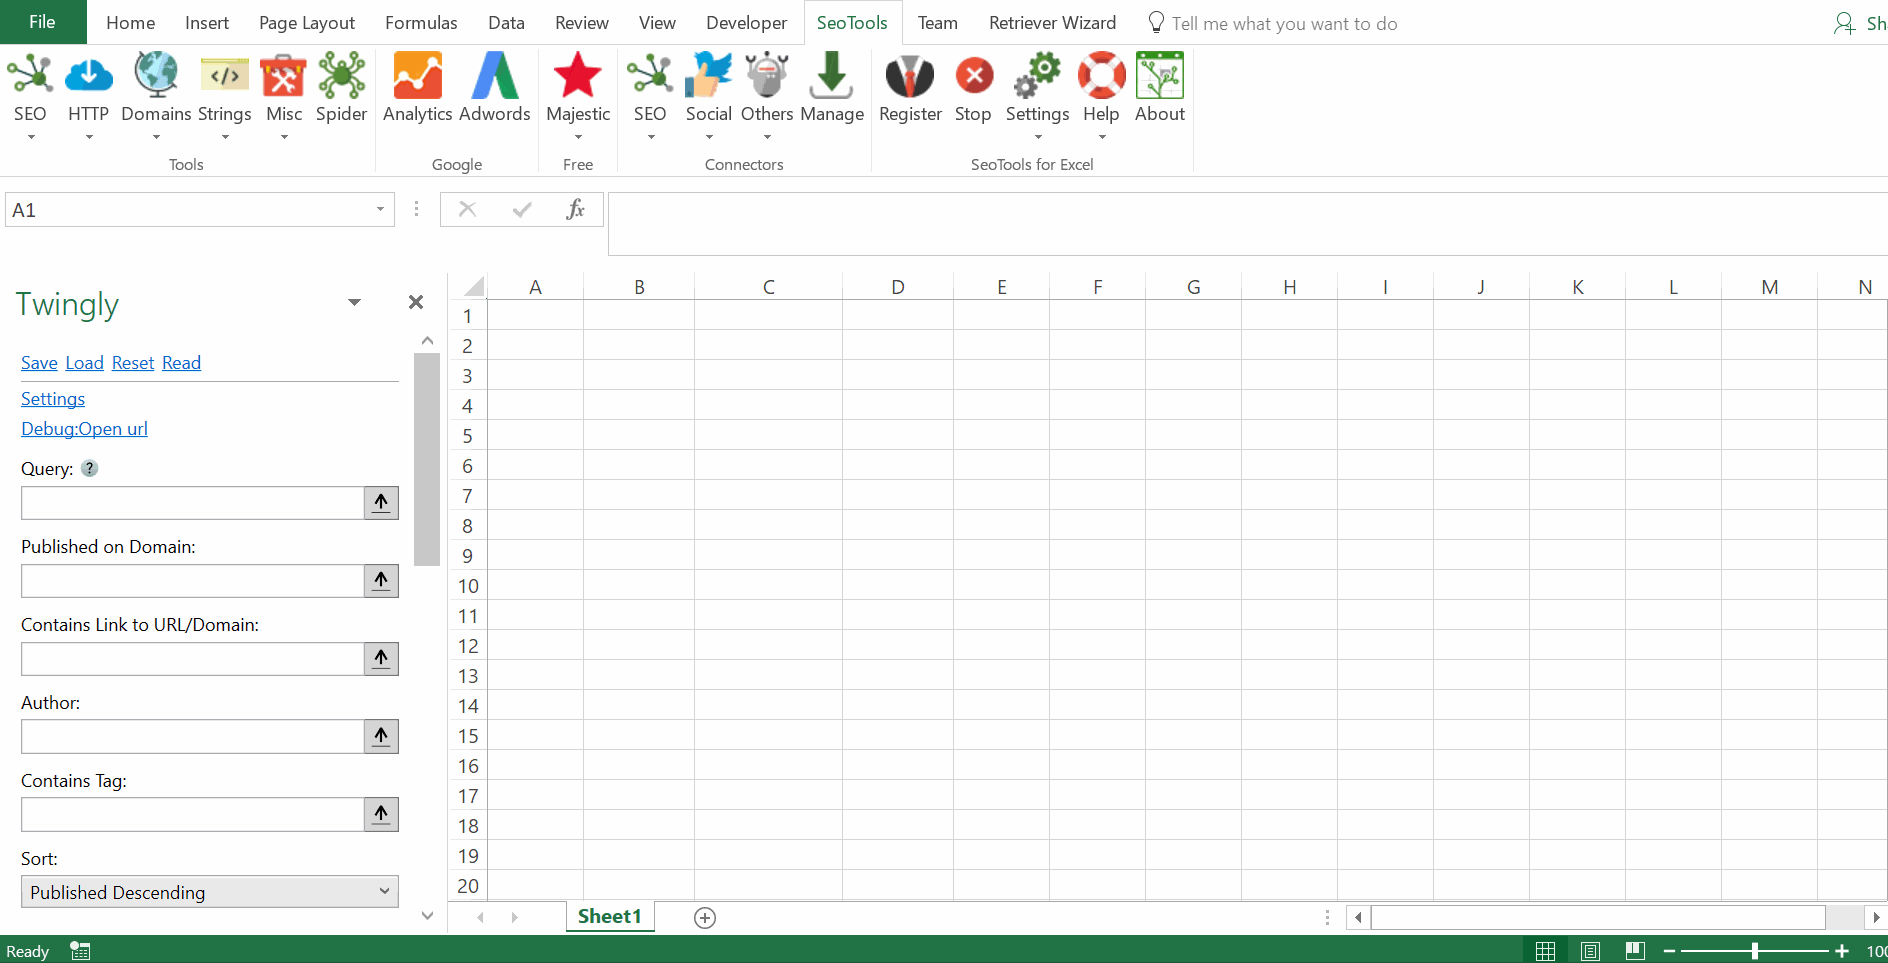The height and width of the screenshot is (963, 1888).
Task: Click the zoom slider handle
Action: pos(1755,951)
